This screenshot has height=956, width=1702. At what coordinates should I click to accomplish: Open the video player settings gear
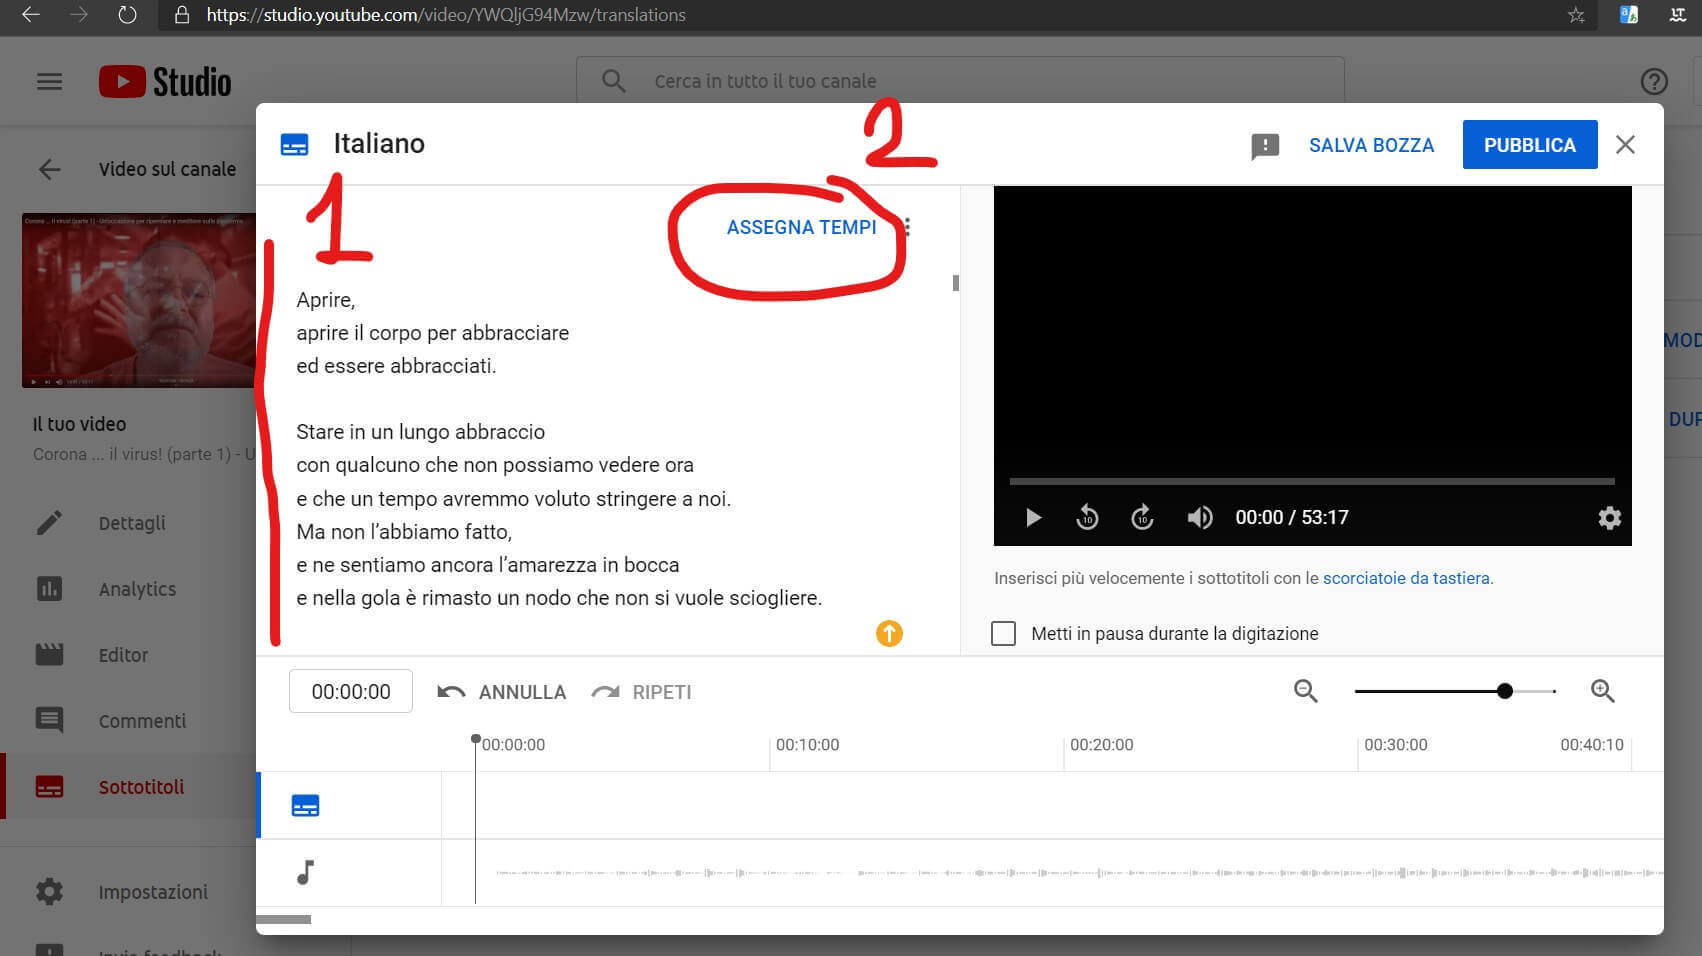click(x=1609, y=517)
